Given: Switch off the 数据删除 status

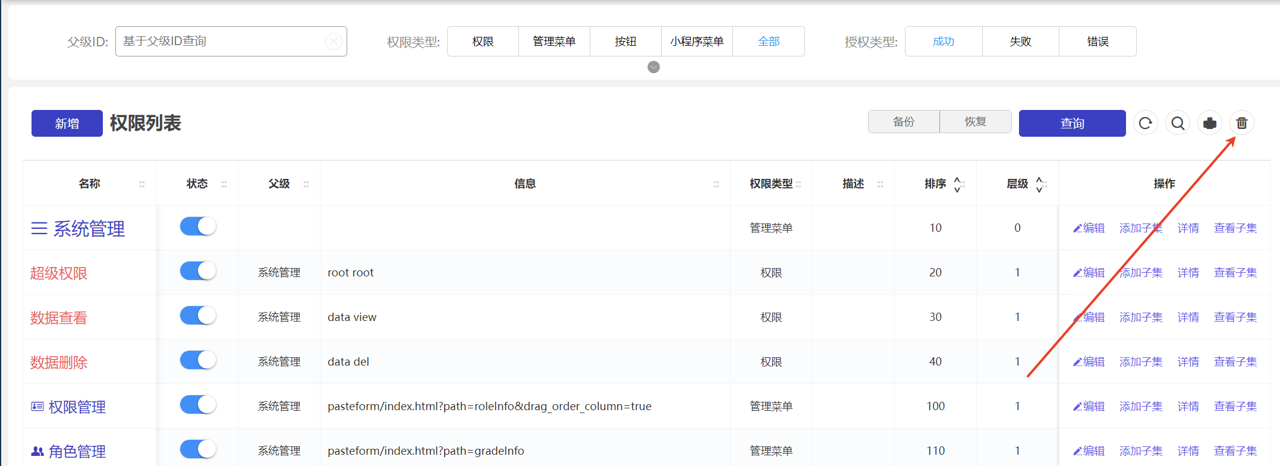Looking at the screenshot, I should point(198,360).
